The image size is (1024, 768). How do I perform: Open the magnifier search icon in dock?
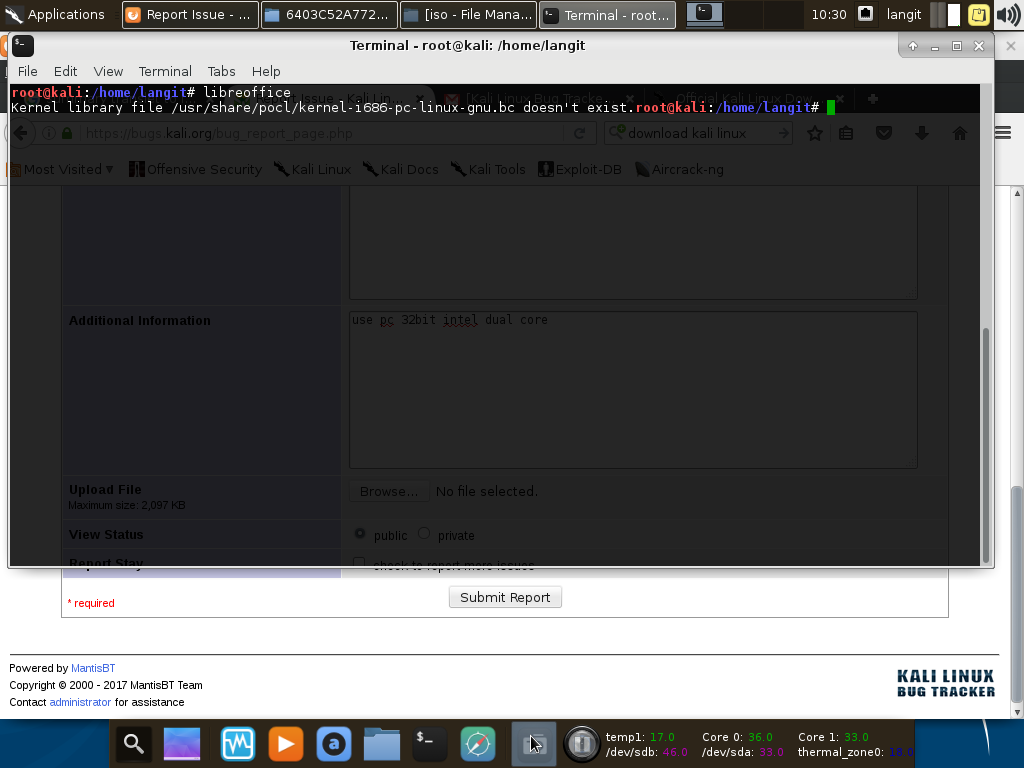pyautogui.click(x=134, y=744)
